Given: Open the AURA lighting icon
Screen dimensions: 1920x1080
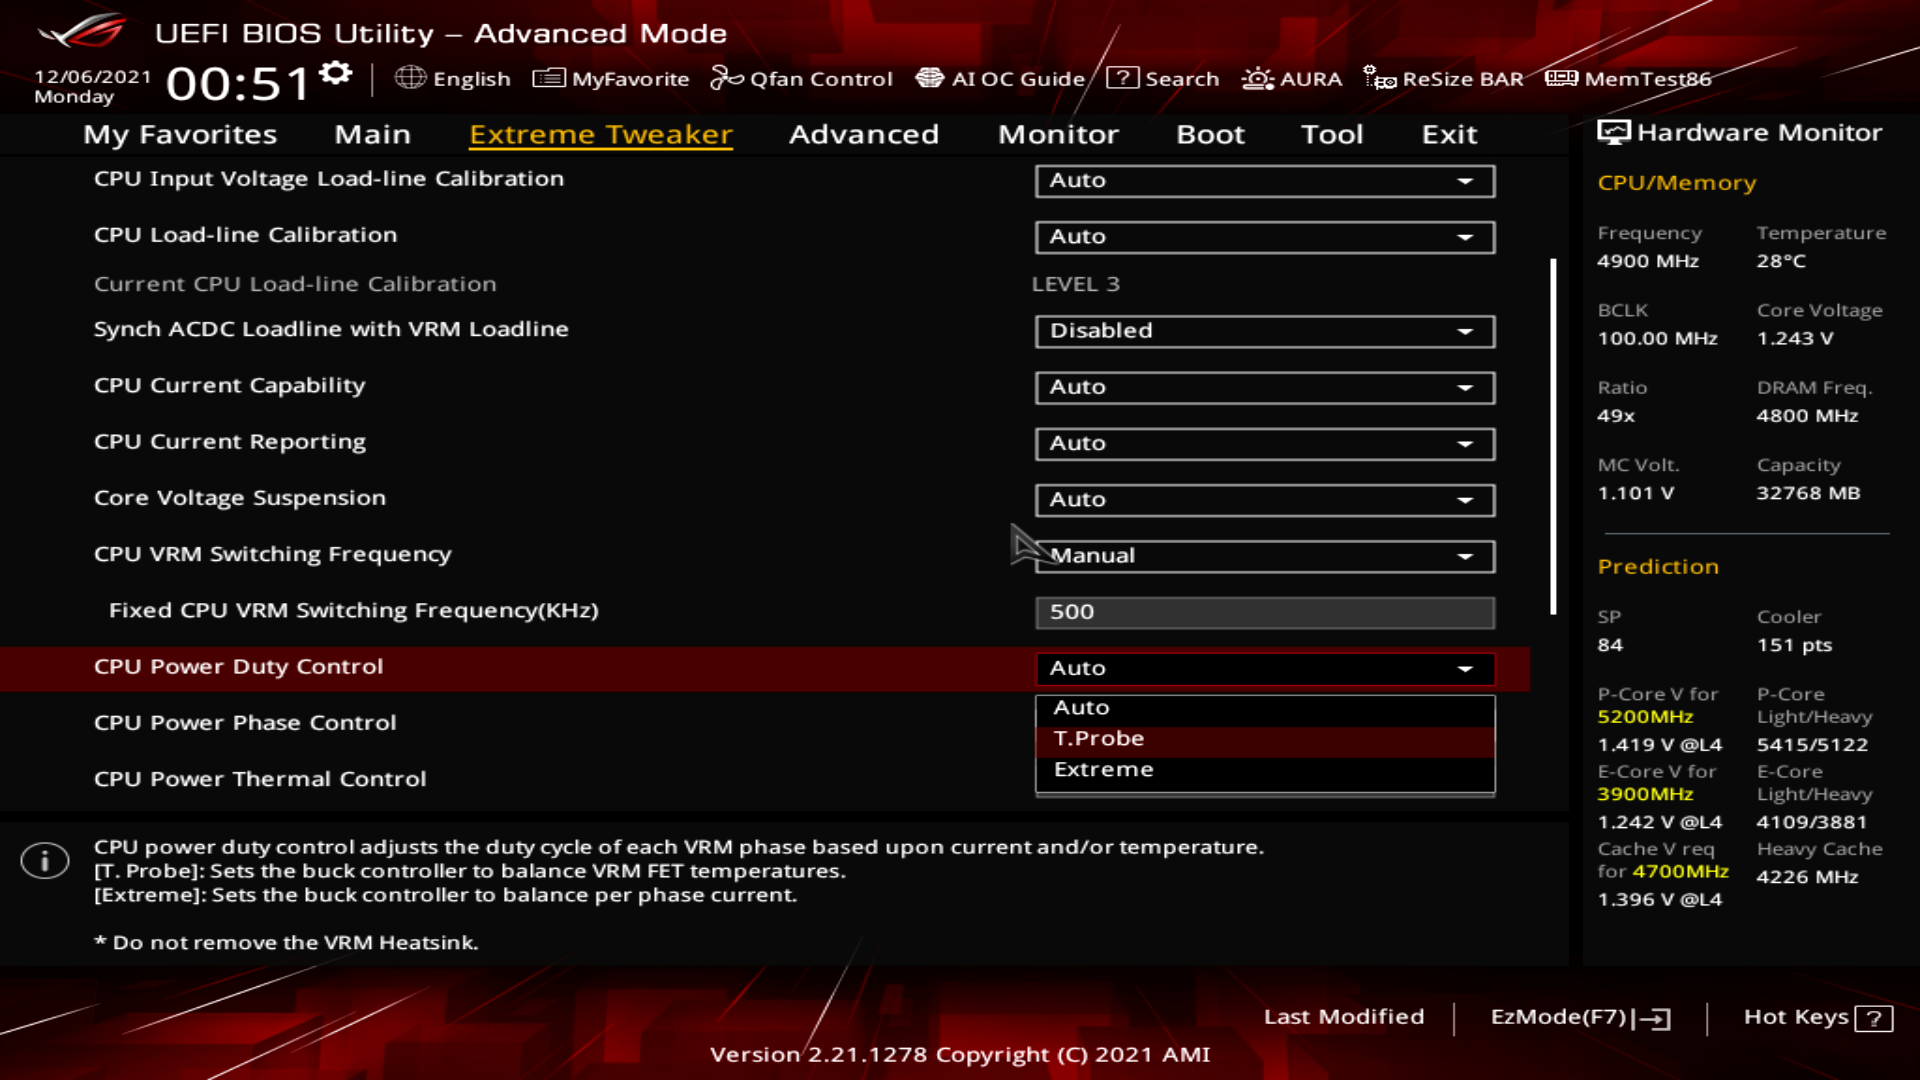Looking at the screenshot, I should 1257,78.
